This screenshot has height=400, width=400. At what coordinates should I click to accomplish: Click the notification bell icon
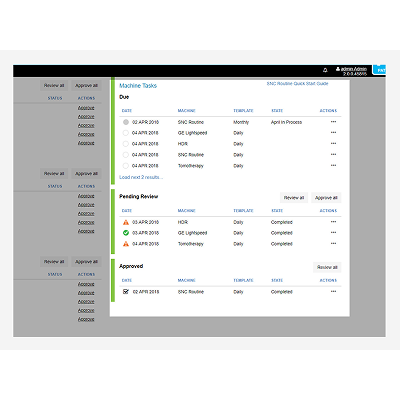(x=325, y=70)
